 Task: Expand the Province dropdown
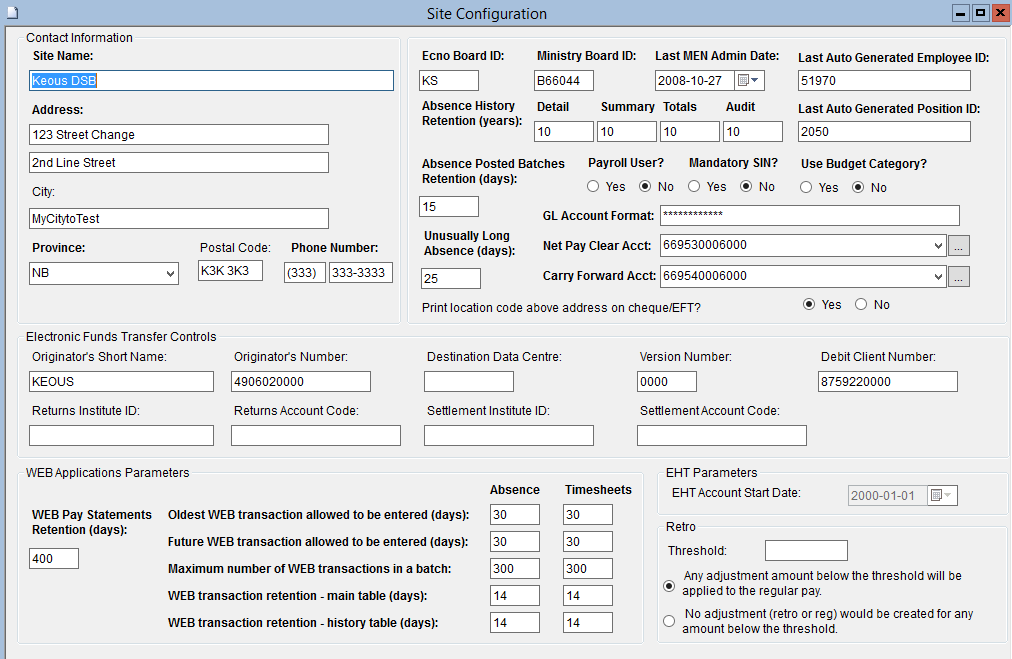coord(168,273)
